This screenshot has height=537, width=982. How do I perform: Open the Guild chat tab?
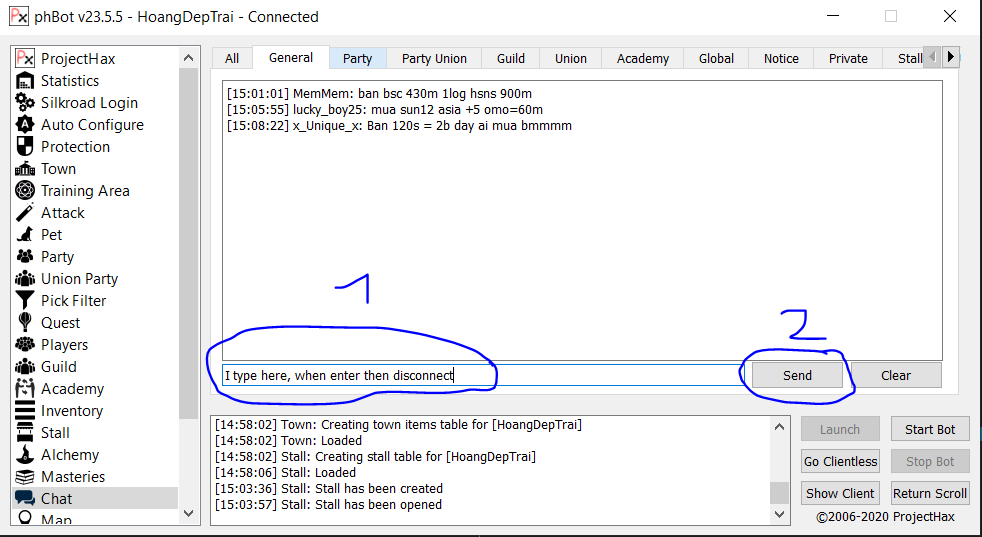coord(511,58)
